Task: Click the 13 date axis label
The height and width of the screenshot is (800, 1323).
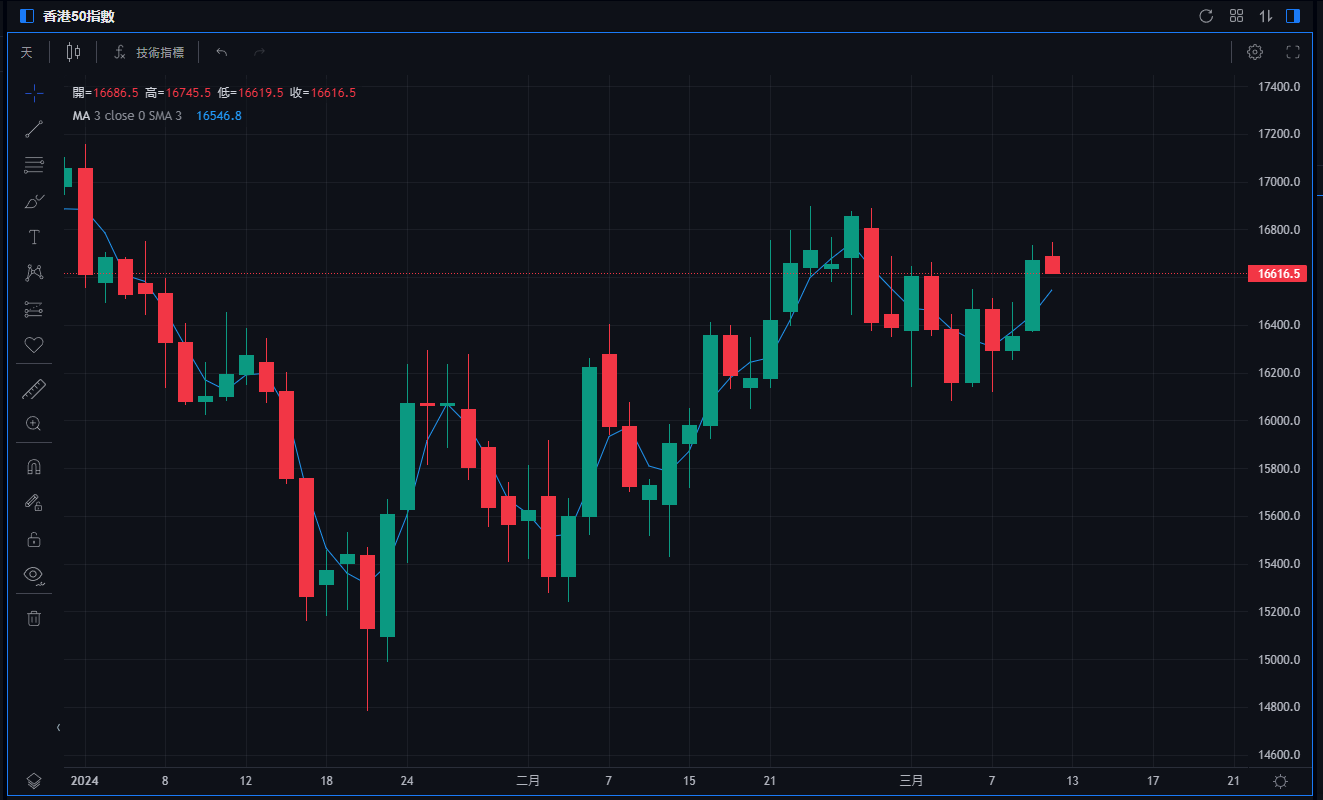Action: click(1072, 781)
